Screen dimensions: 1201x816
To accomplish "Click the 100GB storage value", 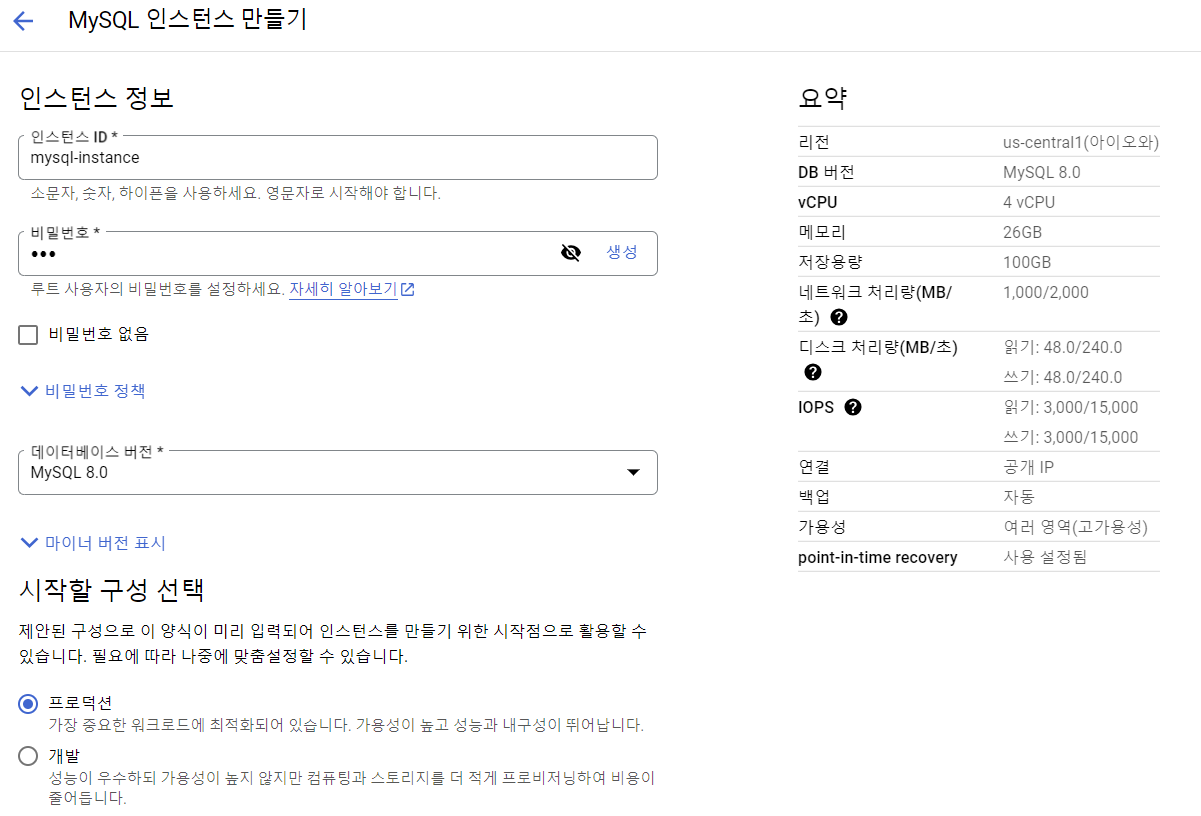I will (1027, 262).
